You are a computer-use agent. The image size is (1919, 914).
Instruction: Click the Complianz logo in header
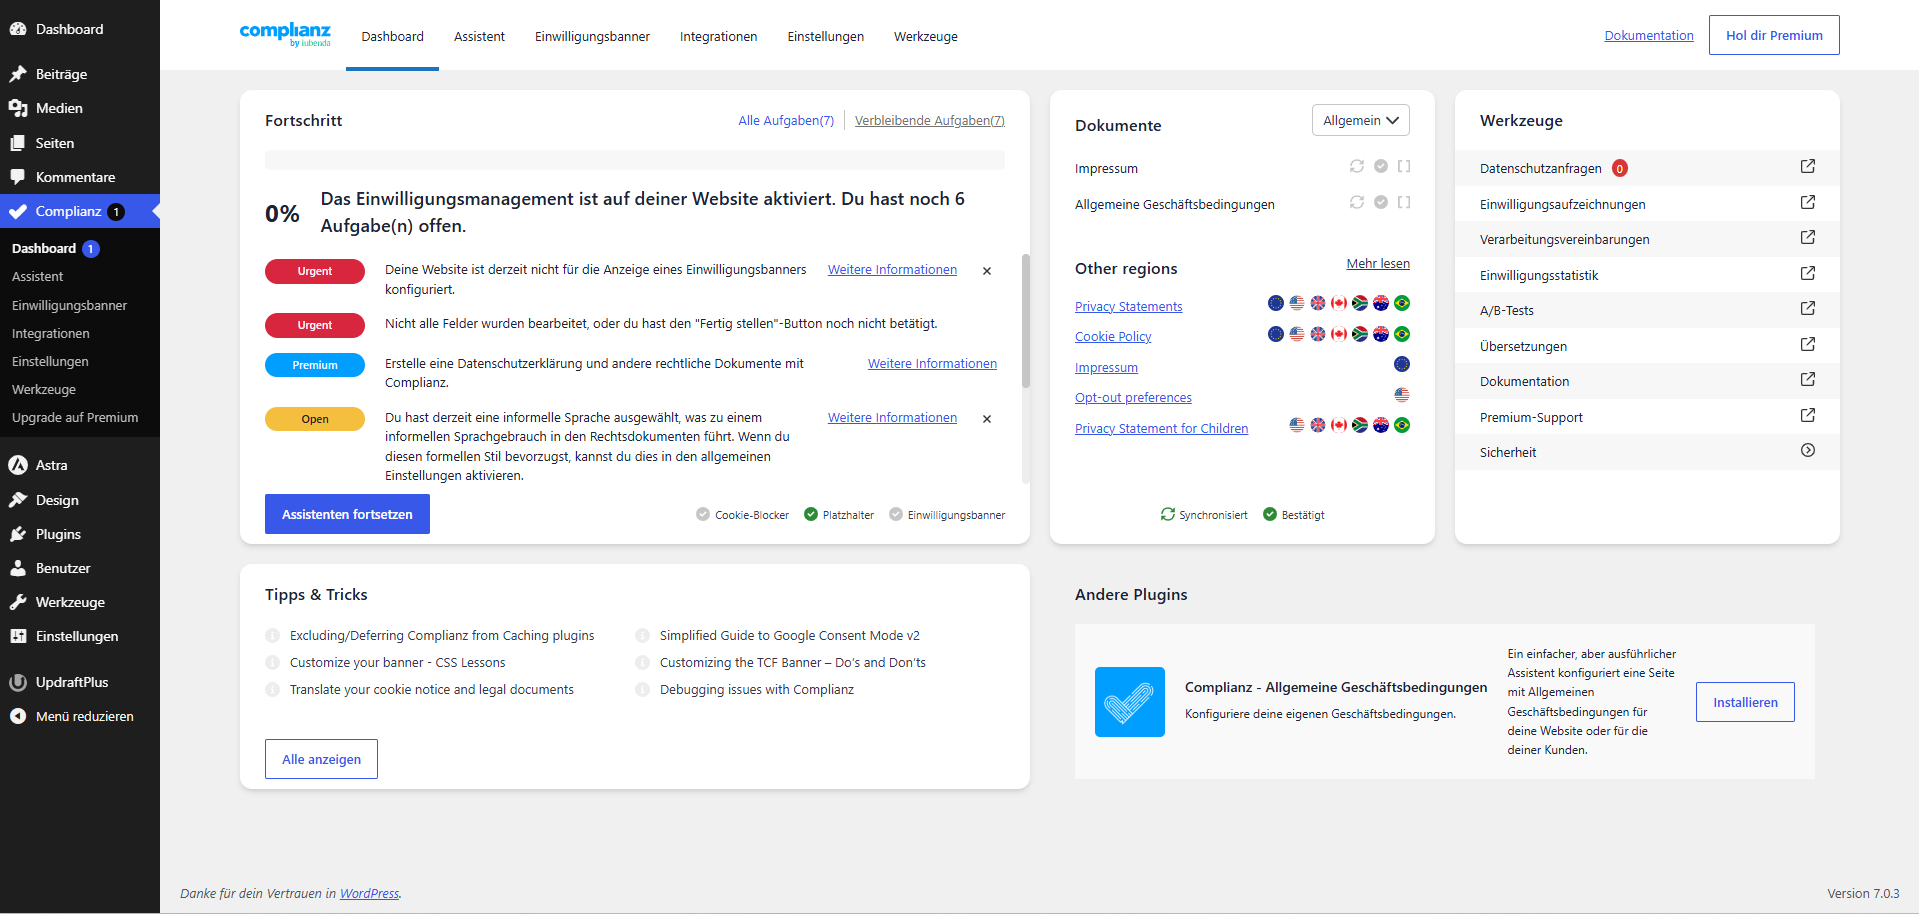(x=285, y=35)
